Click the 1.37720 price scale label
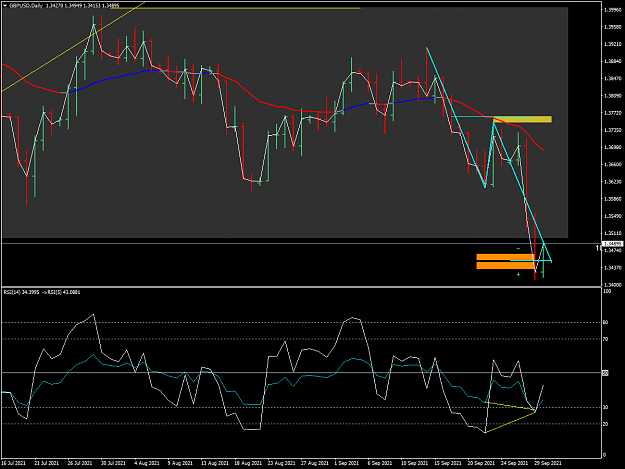 pos(613,113)
